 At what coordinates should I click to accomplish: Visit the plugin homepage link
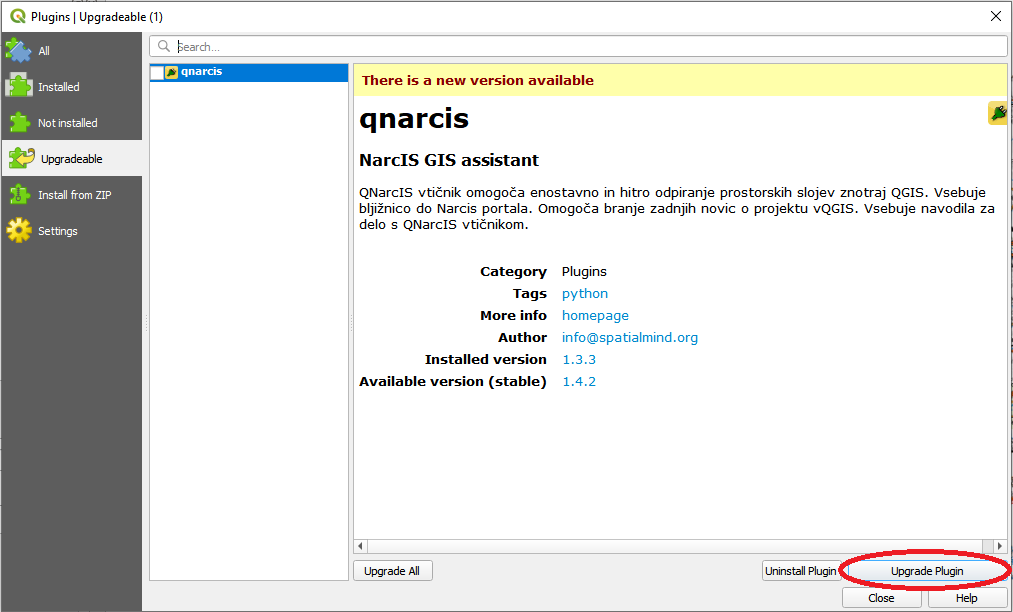[595, 315]
